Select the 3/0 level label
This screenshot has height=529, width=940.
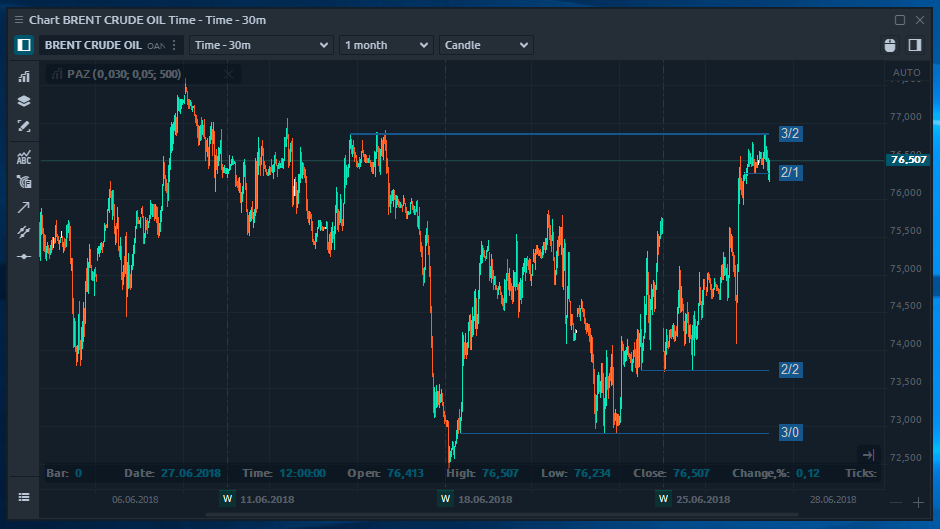[x=790, y=432]
